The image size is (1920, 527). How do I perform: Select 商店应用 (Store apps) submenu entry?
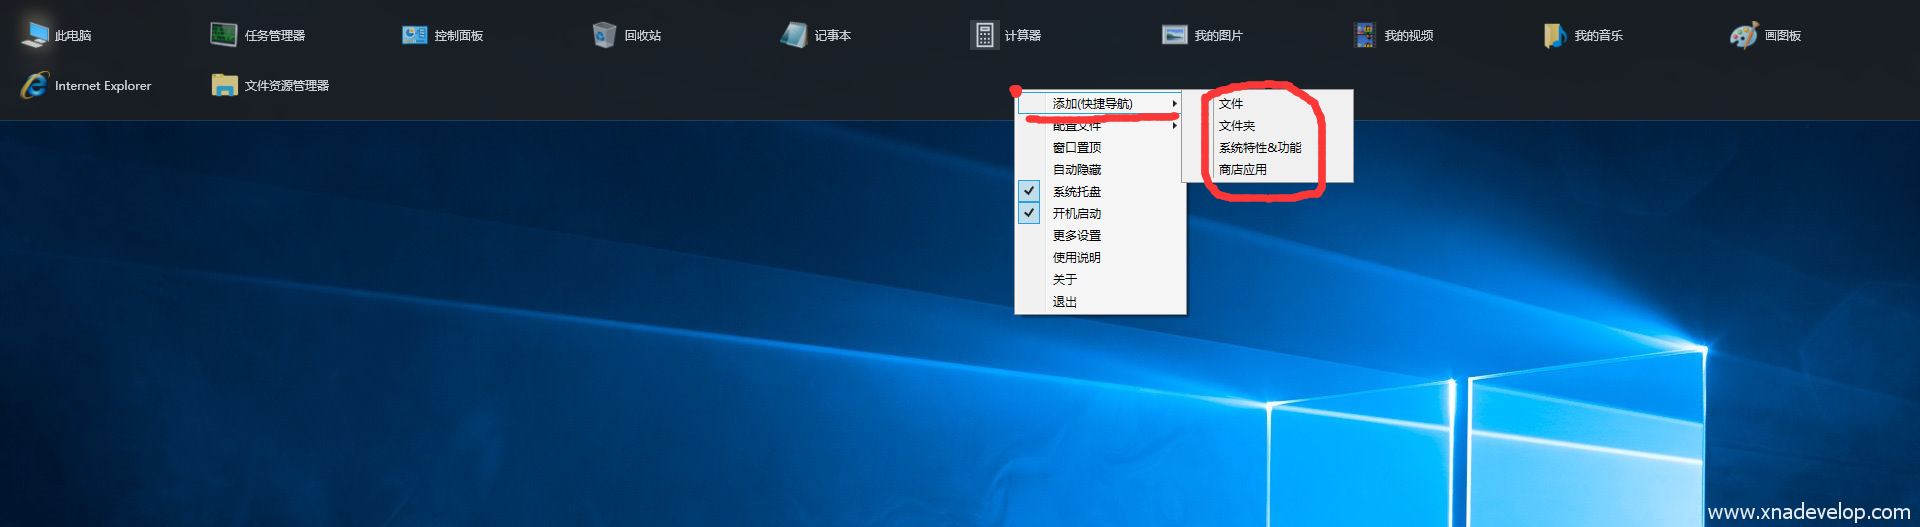pyautogui.click(x=1243, y=169)
